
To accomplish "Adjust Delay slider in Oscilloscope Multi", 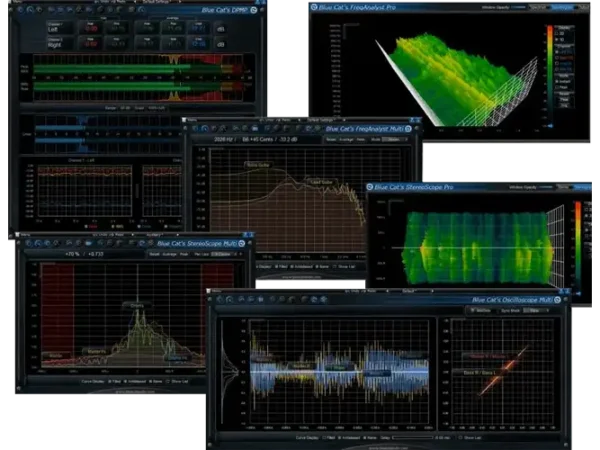I will [x=412, y=437].
